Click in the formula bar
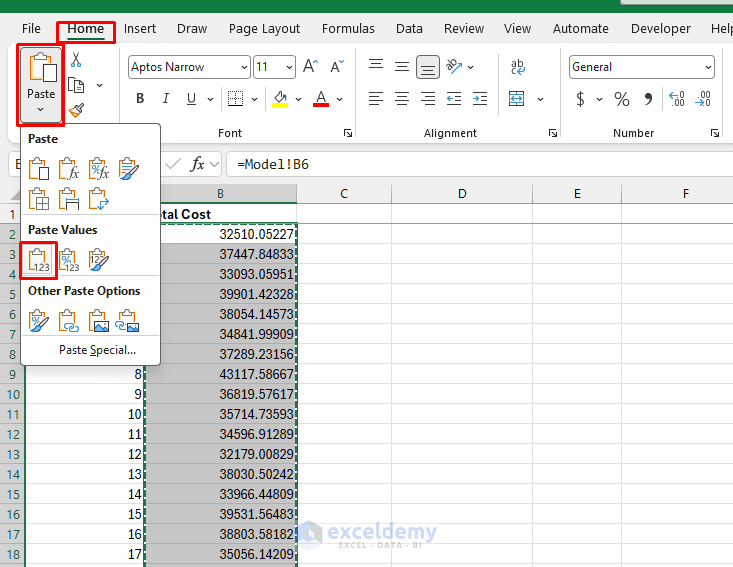Image resolution: width=733 pixels, height=567 pixels. coord(481,164)
